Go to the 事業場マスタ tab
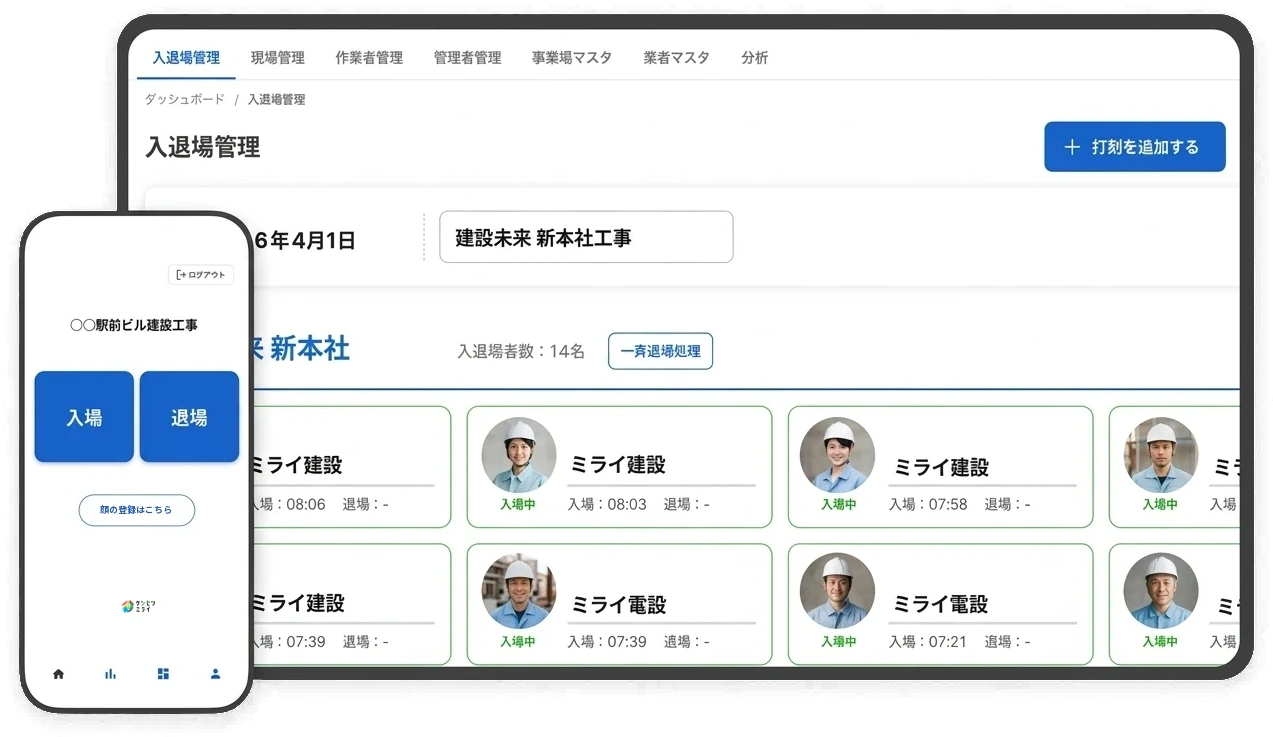The height and width of the screenshot is (737, 1273). [x=572, y=58]
